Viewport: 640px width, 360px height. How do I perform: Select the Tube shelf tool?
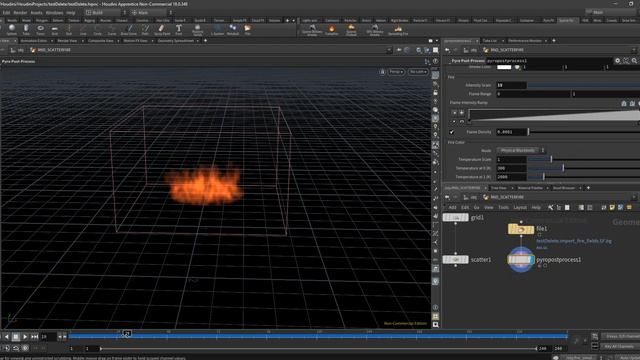coord(26,29)
